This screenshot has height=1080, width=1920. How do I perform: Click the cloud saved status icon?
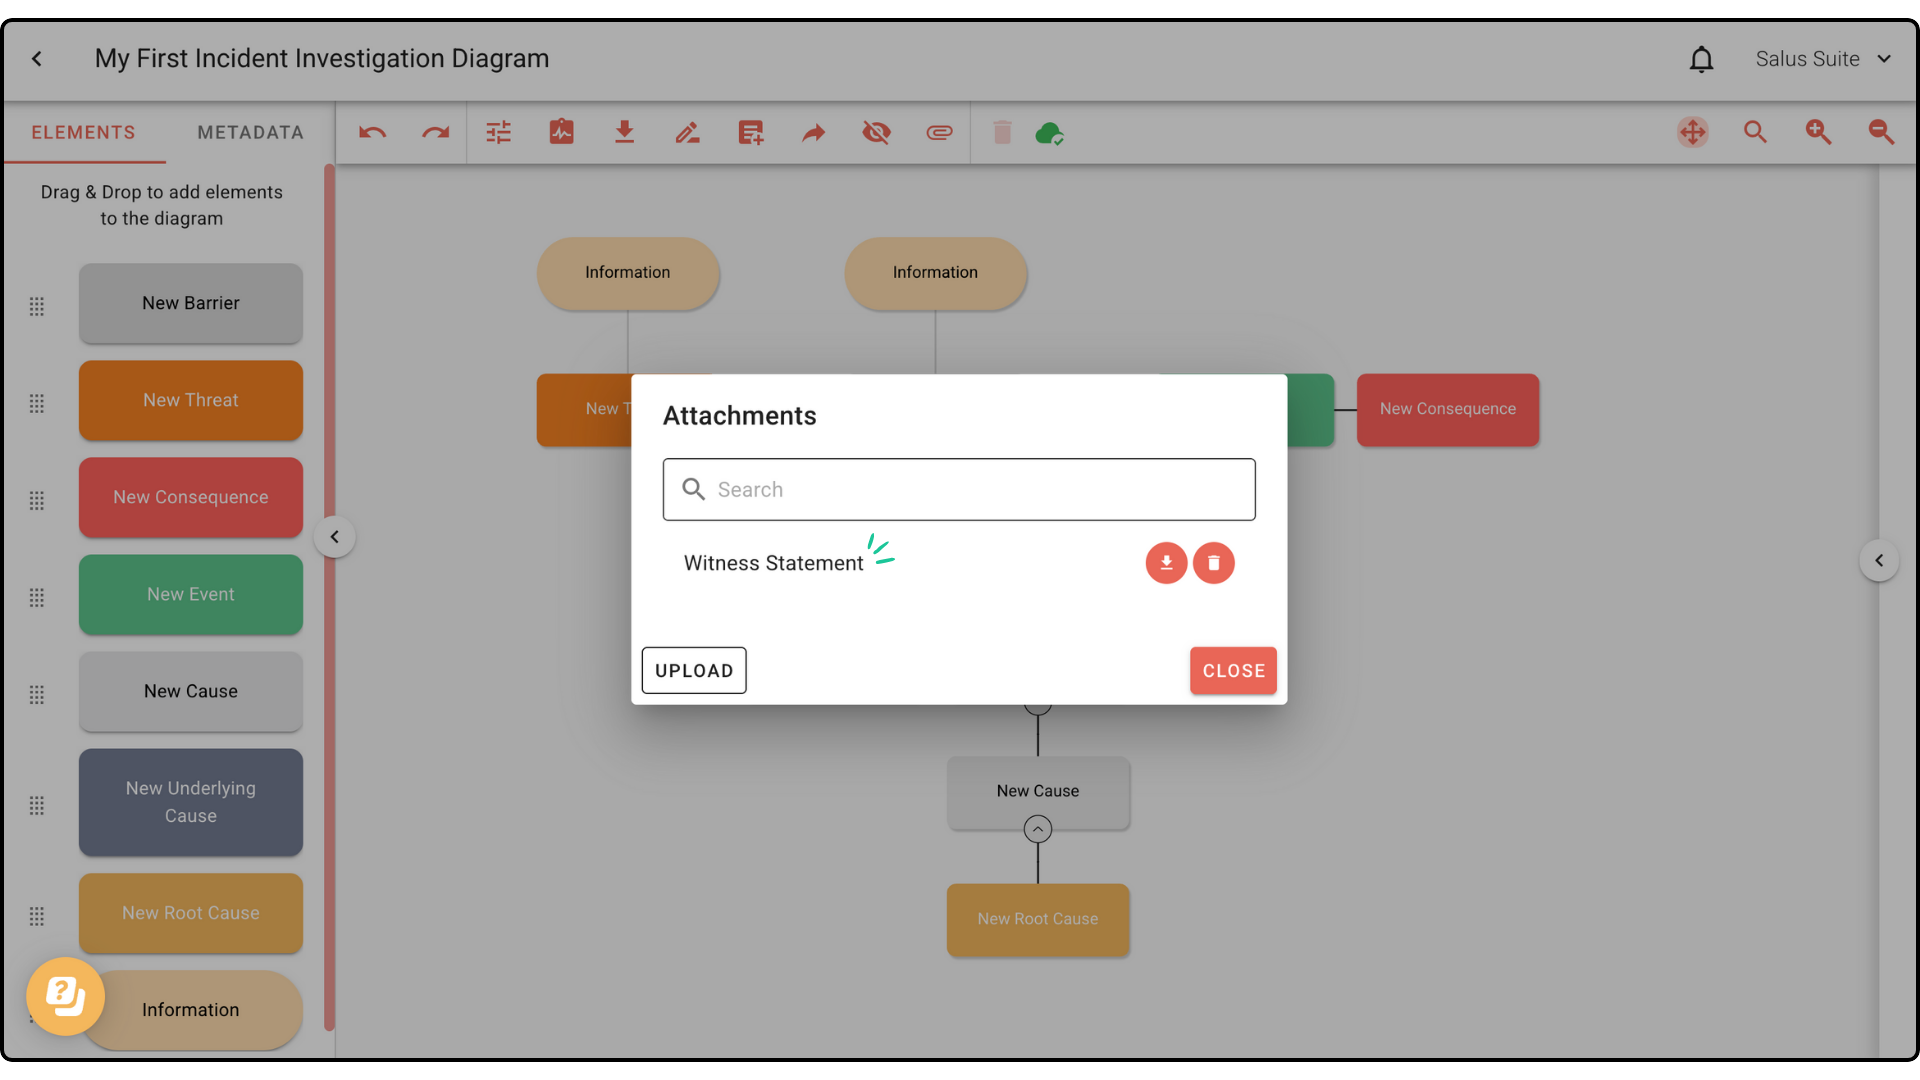coord(1049,132)
